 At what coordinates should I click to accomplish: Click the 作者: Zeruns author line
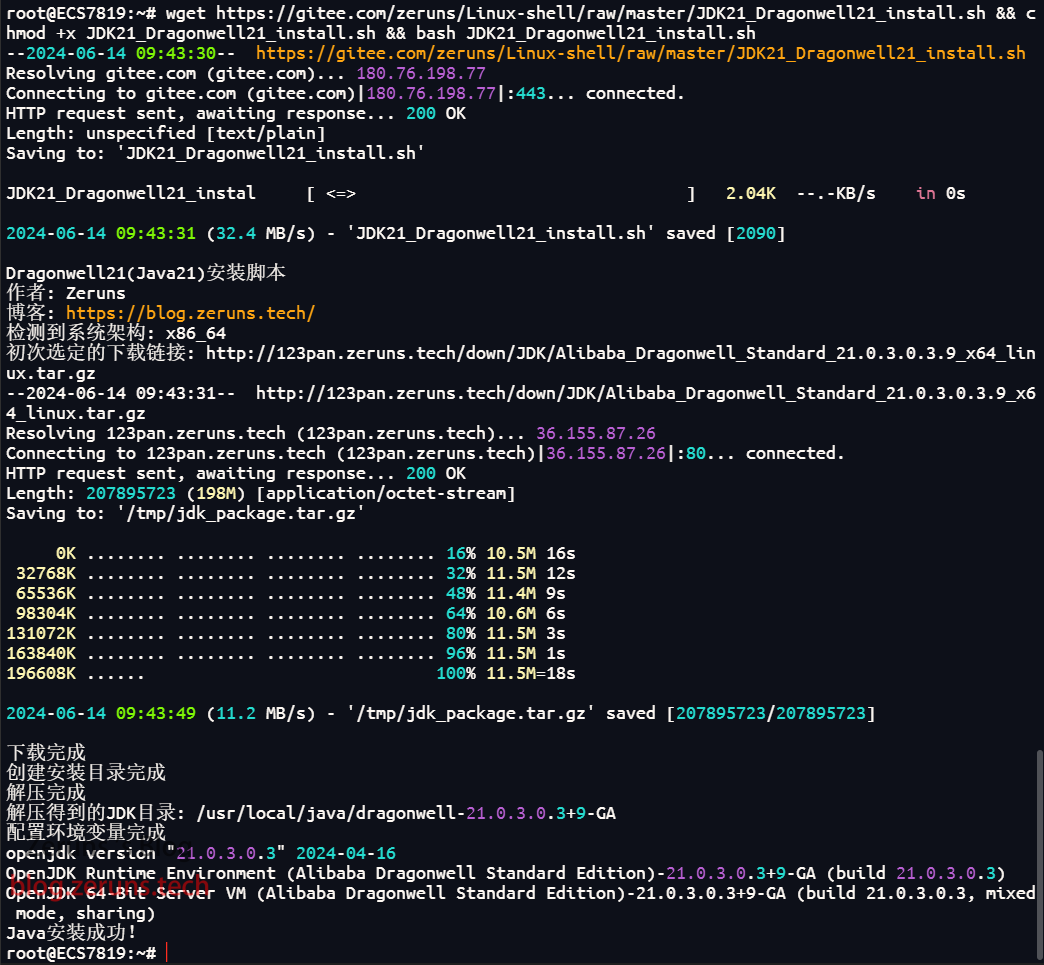[66, 293]
